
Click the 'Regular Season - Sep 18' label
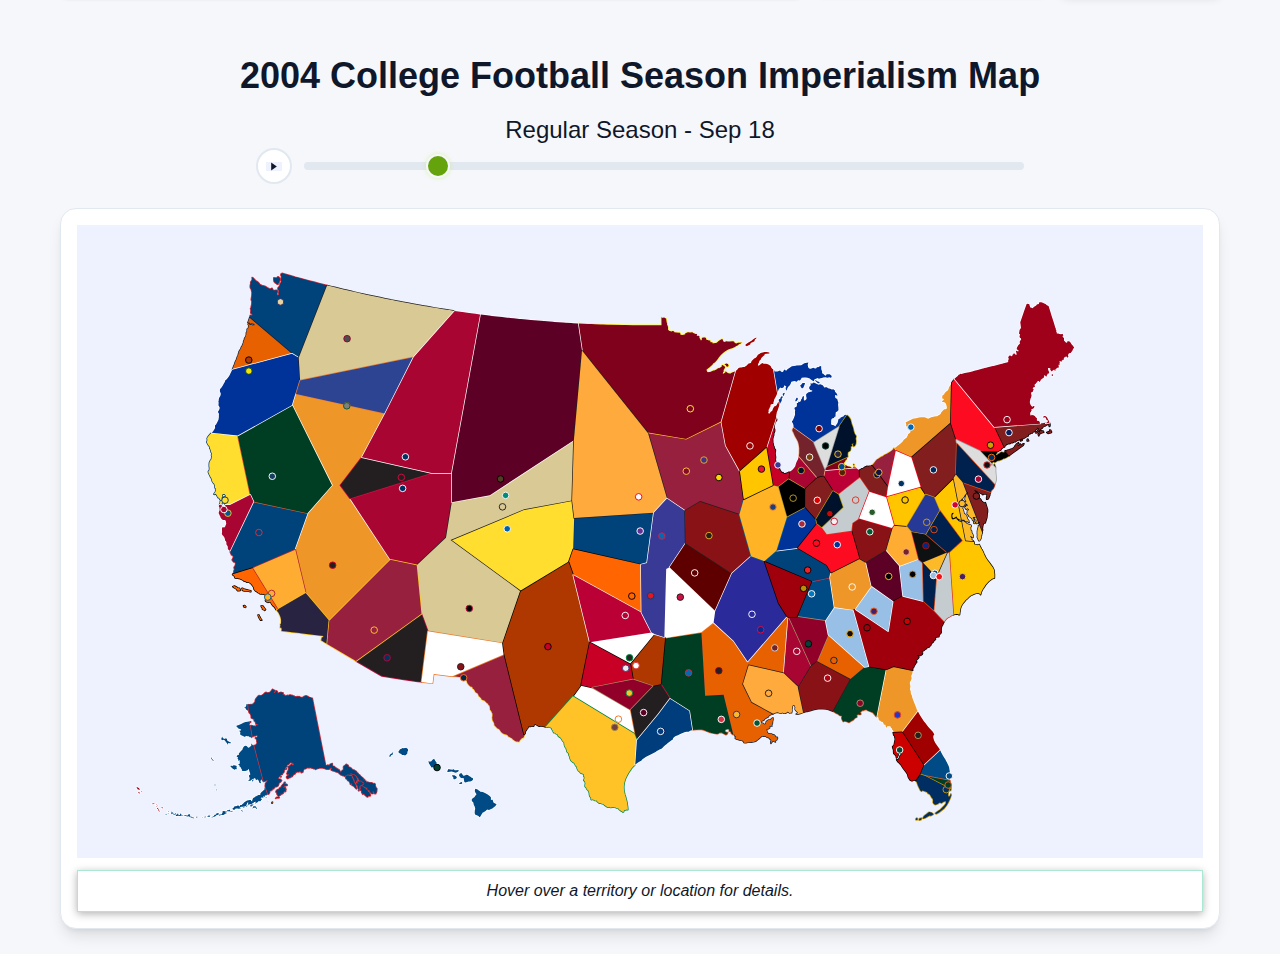(x=640, y=130)
